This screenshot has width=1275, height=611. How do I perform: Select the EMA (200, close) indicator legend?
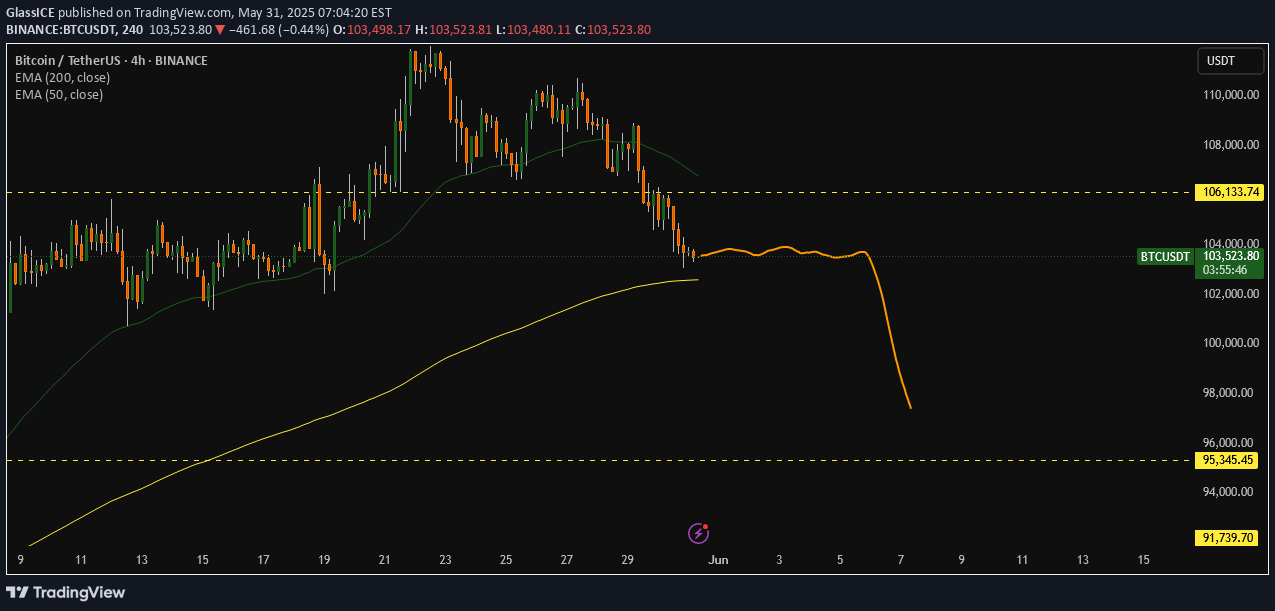pos(62,77)
